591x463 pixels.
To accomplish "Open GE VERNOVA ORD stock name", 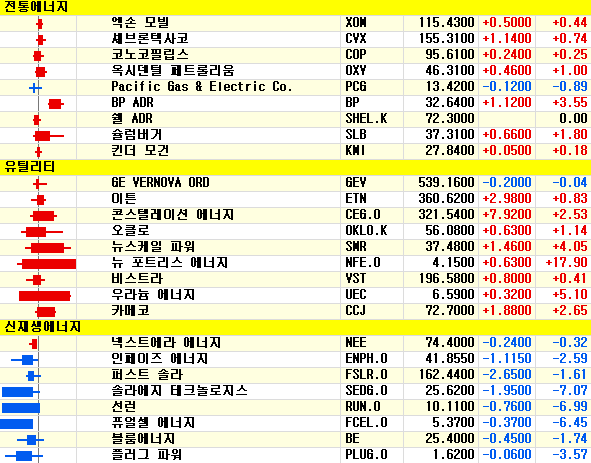I will [x=160, y=183].
